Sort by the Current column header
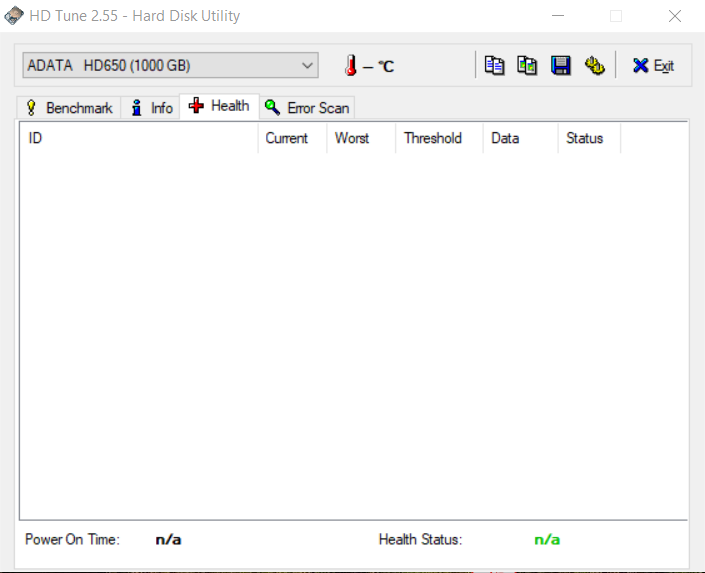 tap(292, 138)
